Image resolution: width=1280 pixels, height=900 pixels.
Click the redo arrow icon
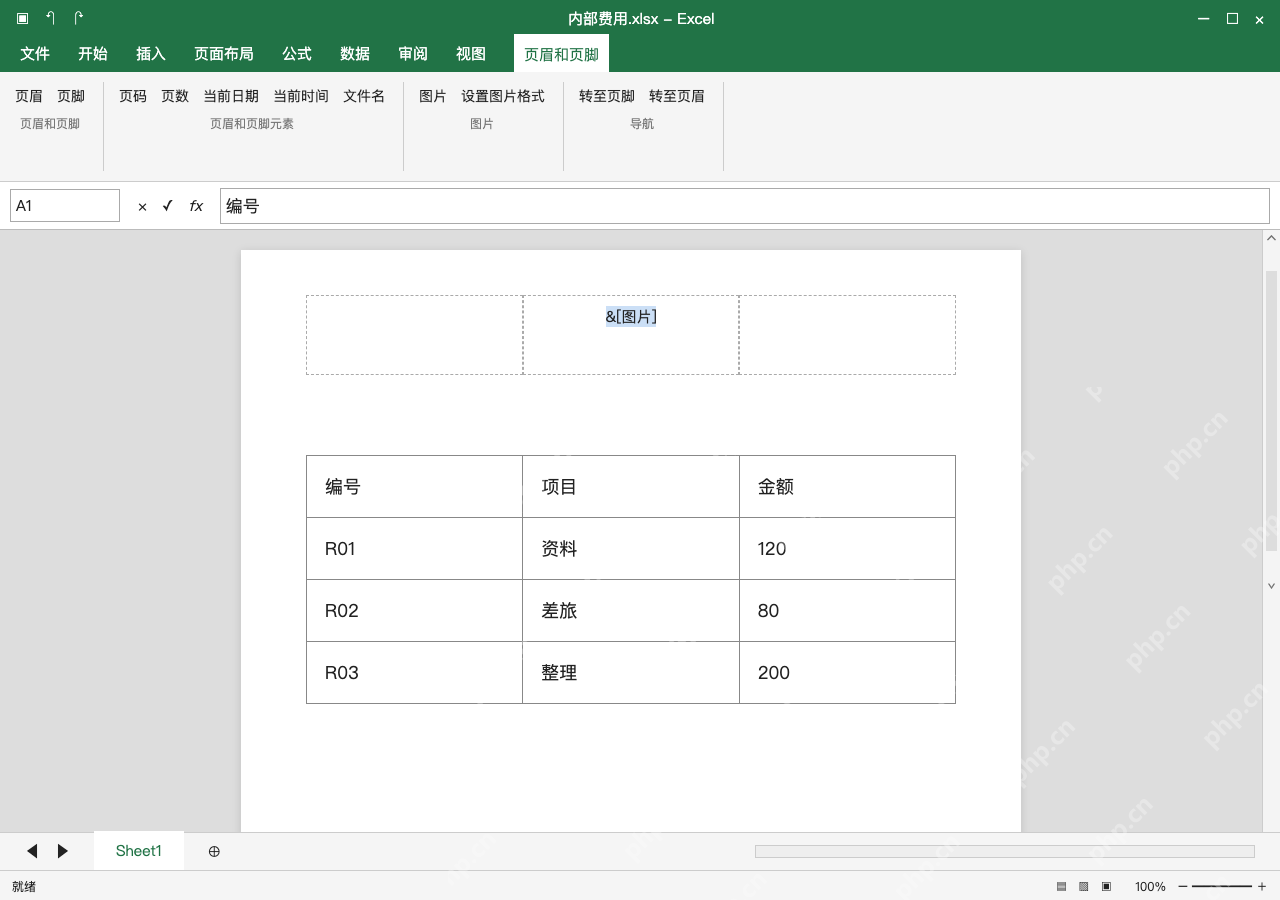tap(79, 18)
